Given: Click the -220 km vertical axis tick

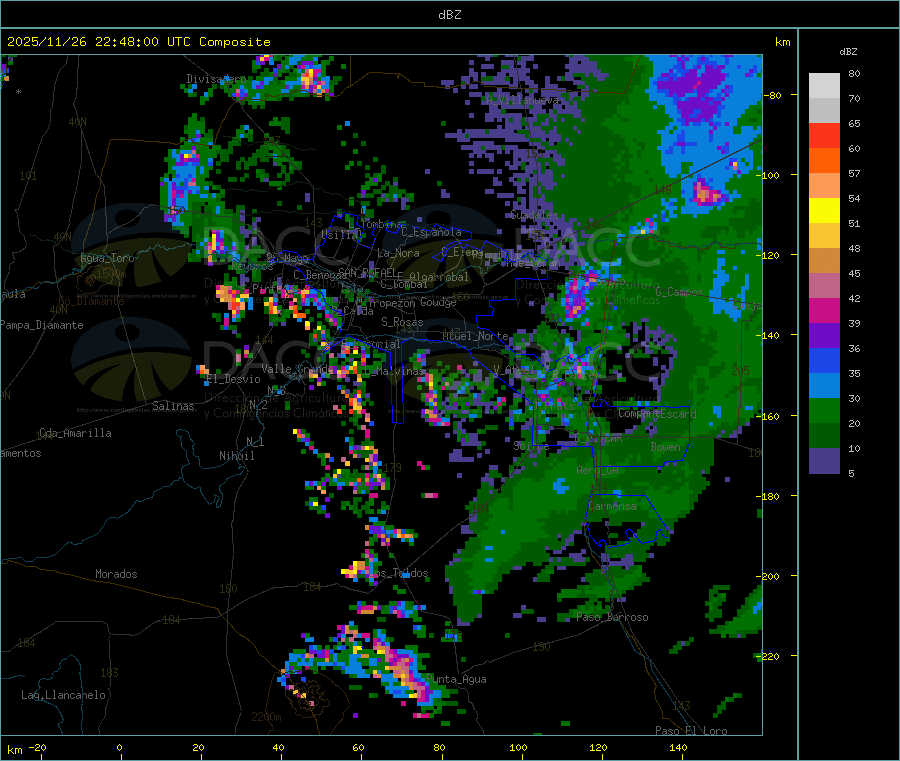Looking at the screenshot, I should click(x=770, y=657).
